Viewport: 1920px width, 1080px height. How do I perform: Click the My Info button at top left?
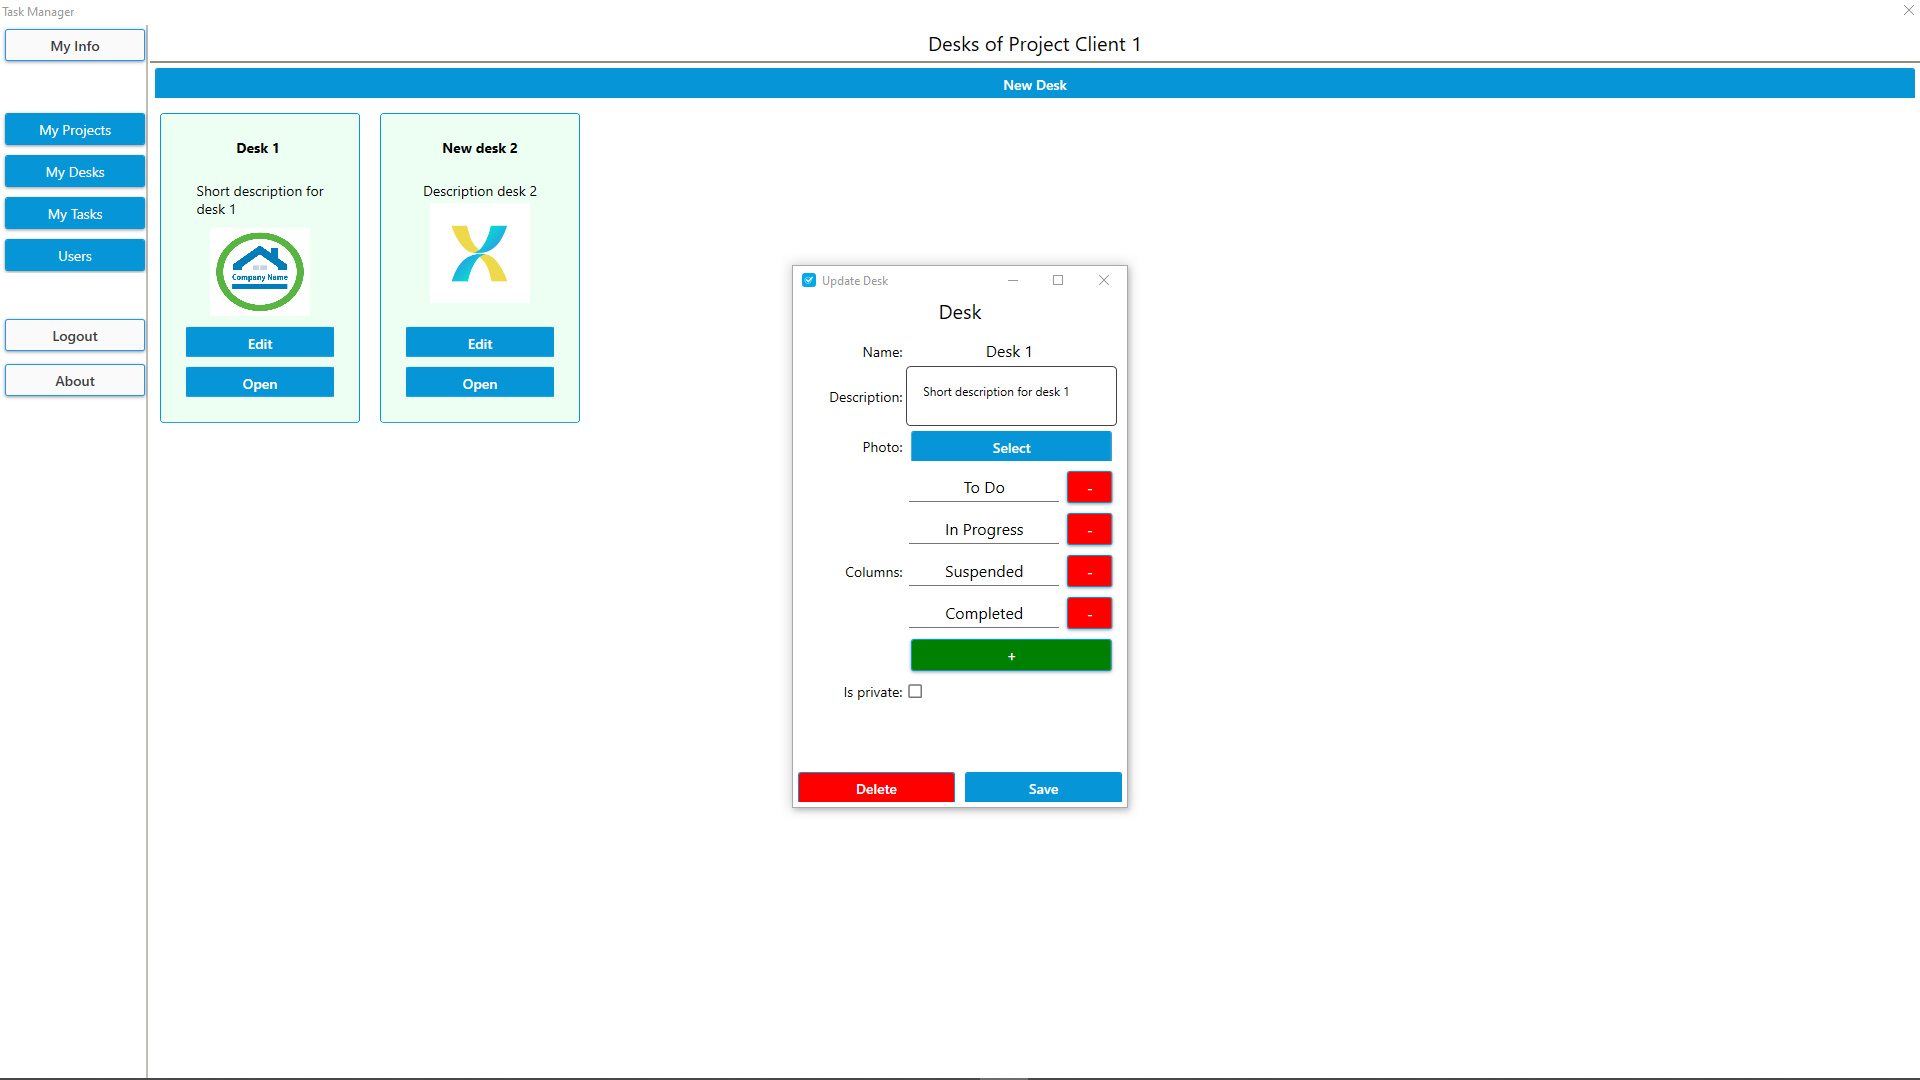pyautogui.click(x=75, y=45)
